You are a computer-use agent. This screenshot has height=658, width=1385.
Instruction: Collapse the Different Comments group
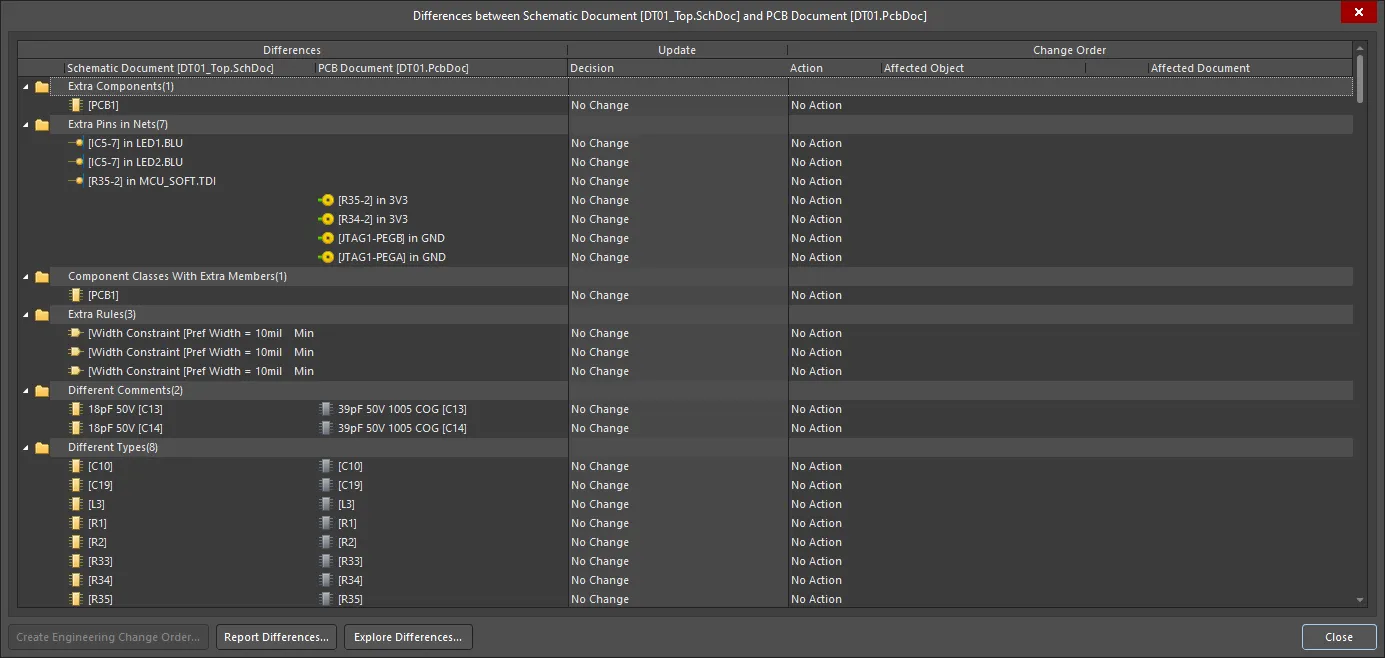(25, 391)
